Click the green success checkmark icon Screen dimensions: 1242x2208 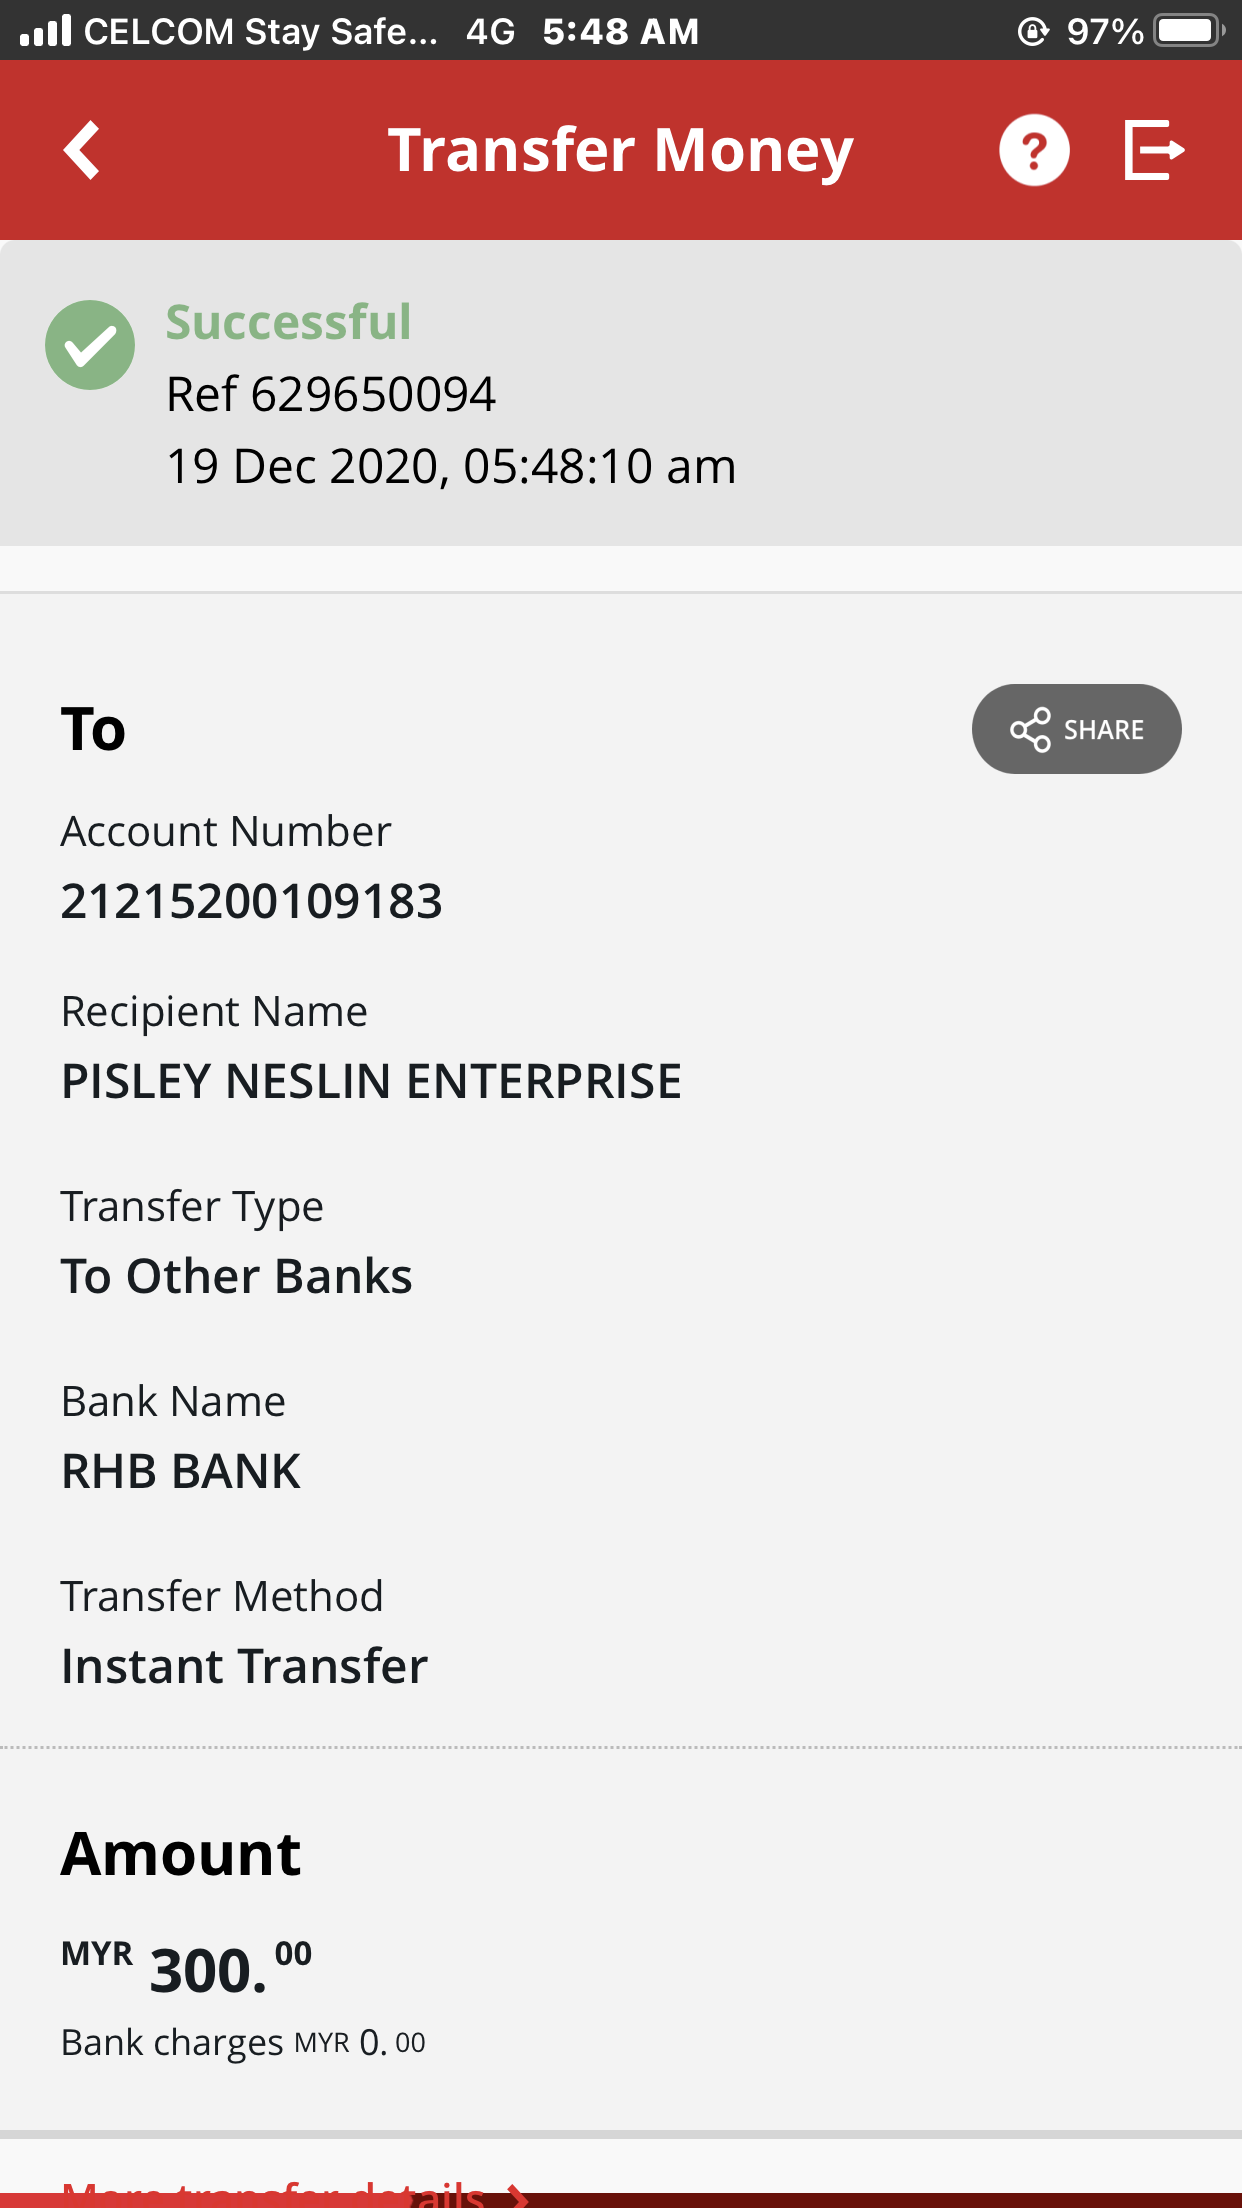90,345
